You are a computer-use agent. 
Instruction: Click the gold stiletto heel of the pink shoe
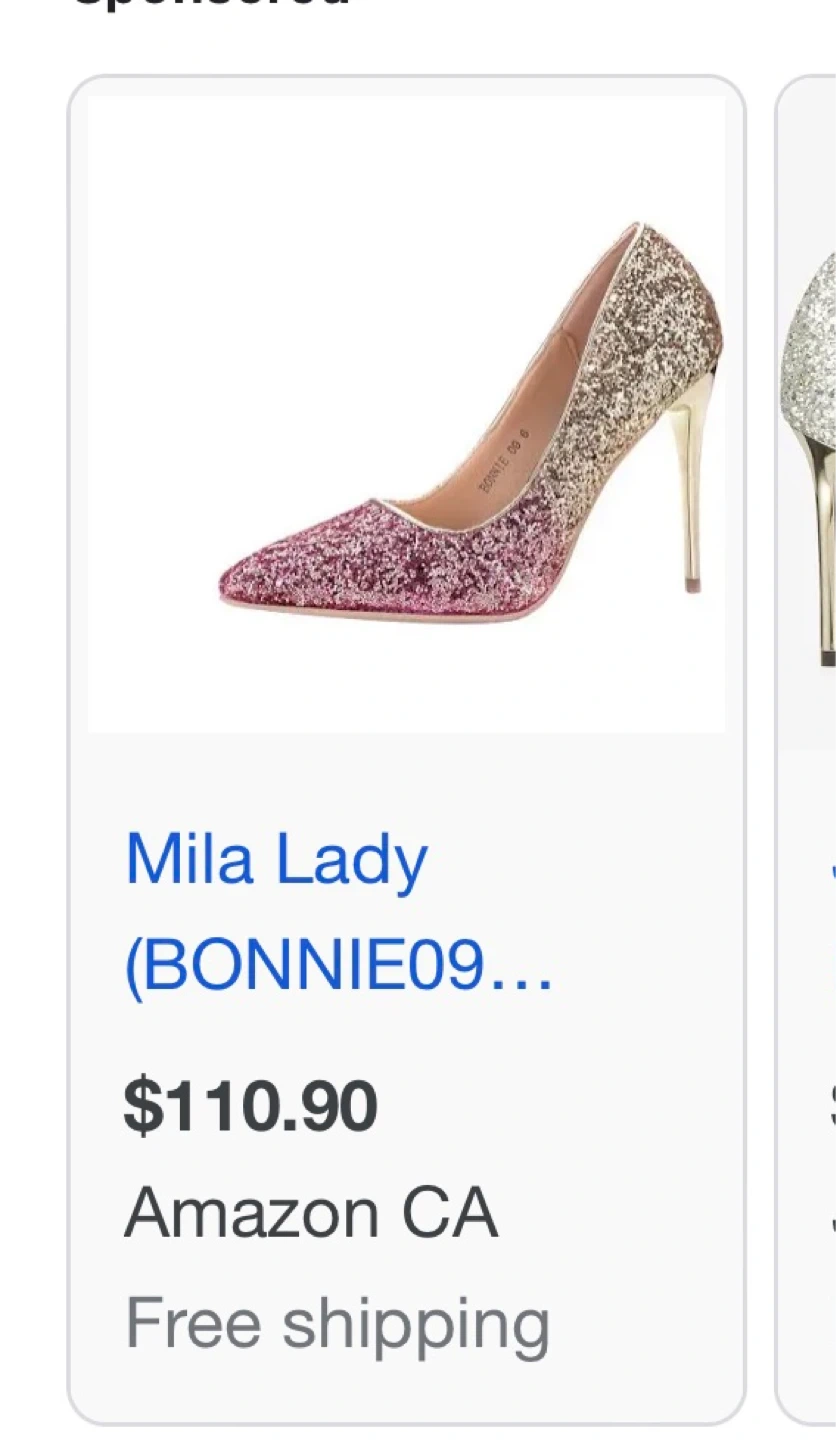pyautogui.click(x=687, y=500)
